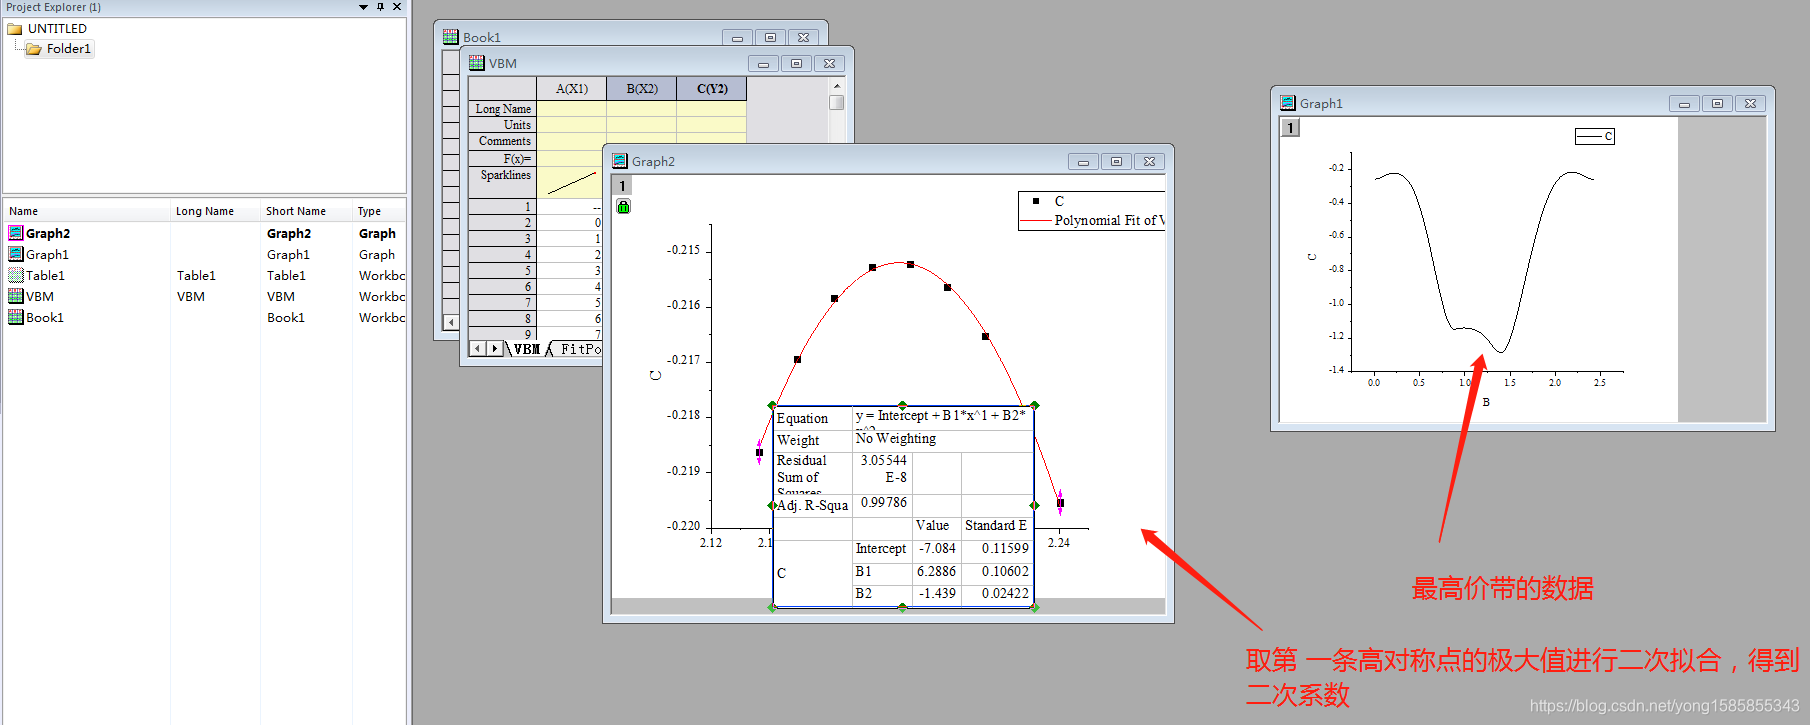Click the Equation label in fit table
Image resolution: width=1810 pixels, height=725 pixels.
click(x=802, y=419)
